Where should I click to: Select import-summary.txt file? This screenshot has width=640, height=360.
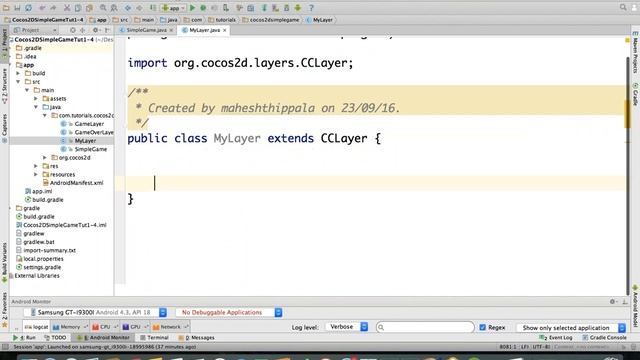49,250
